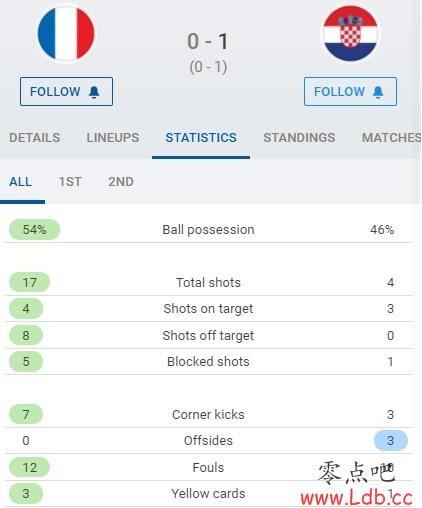Click the blue Offsides 3 badge
Viewport: 422px width, 508px height.
click(391, 441)
